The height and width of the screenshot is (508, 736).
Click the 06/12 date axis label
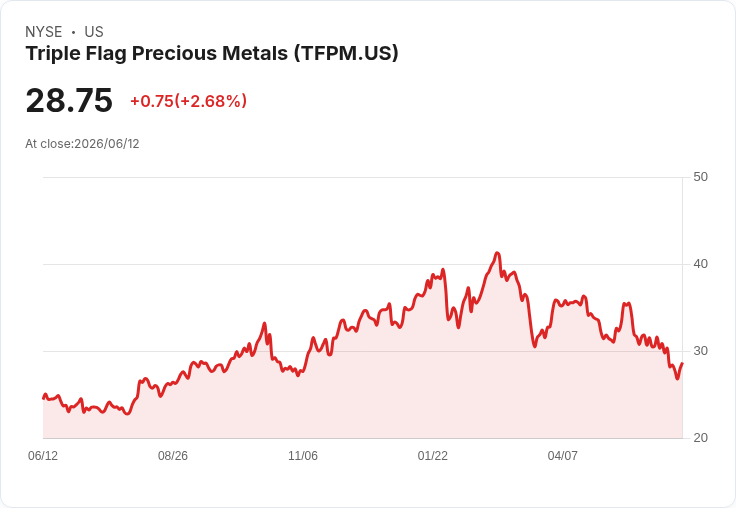(x=43, y=455)
